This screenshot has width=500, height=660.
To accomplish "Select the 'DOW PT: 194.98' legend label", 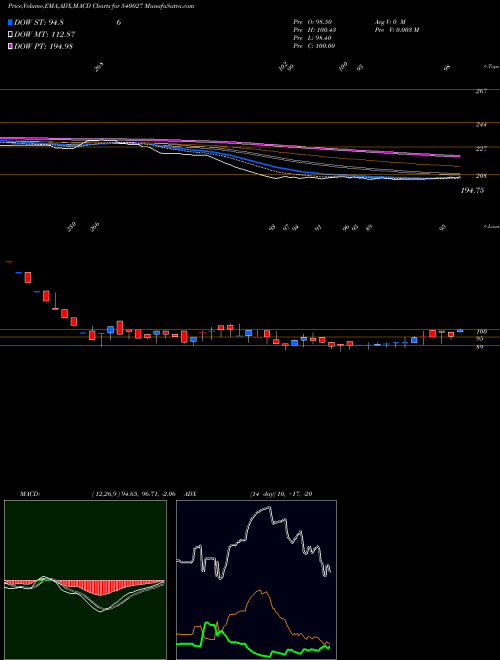I will pos(44,46).
